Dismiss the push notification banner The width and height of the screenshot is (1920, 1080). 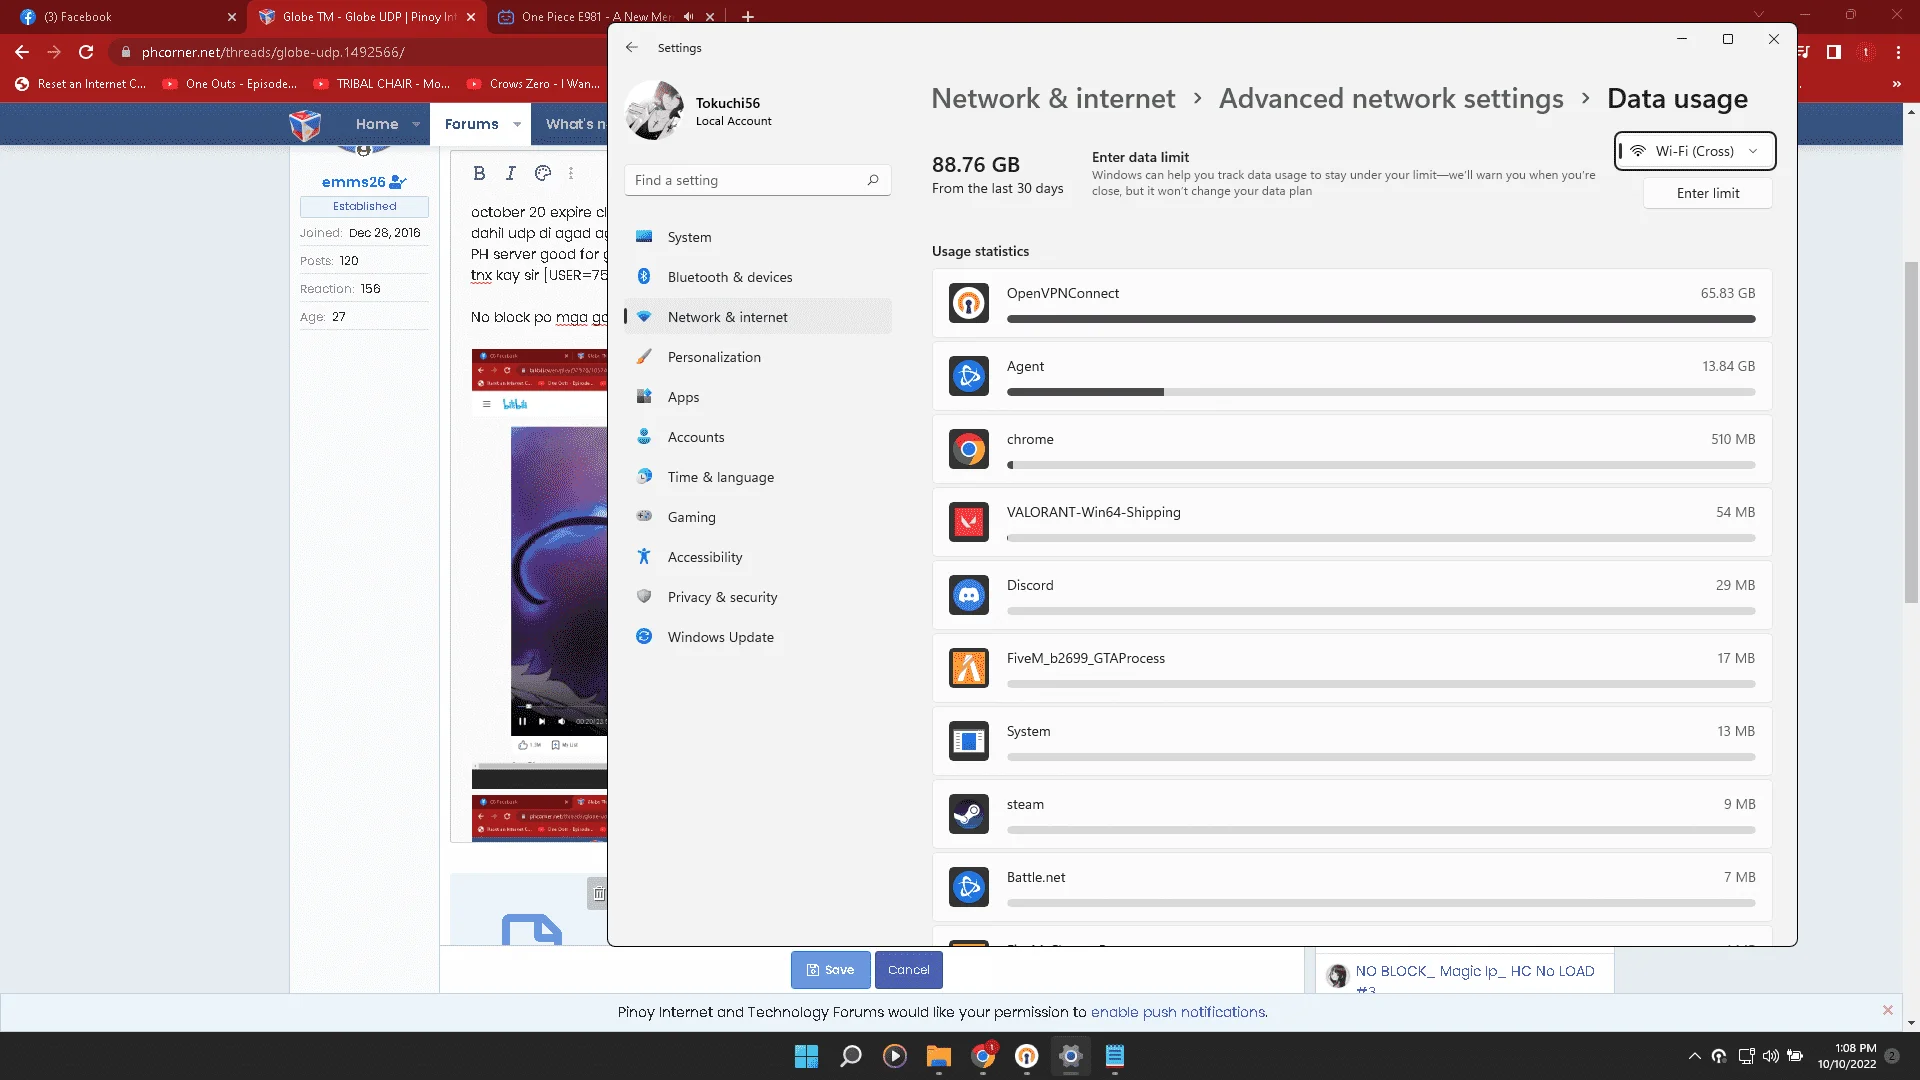click(1888, 1010)
